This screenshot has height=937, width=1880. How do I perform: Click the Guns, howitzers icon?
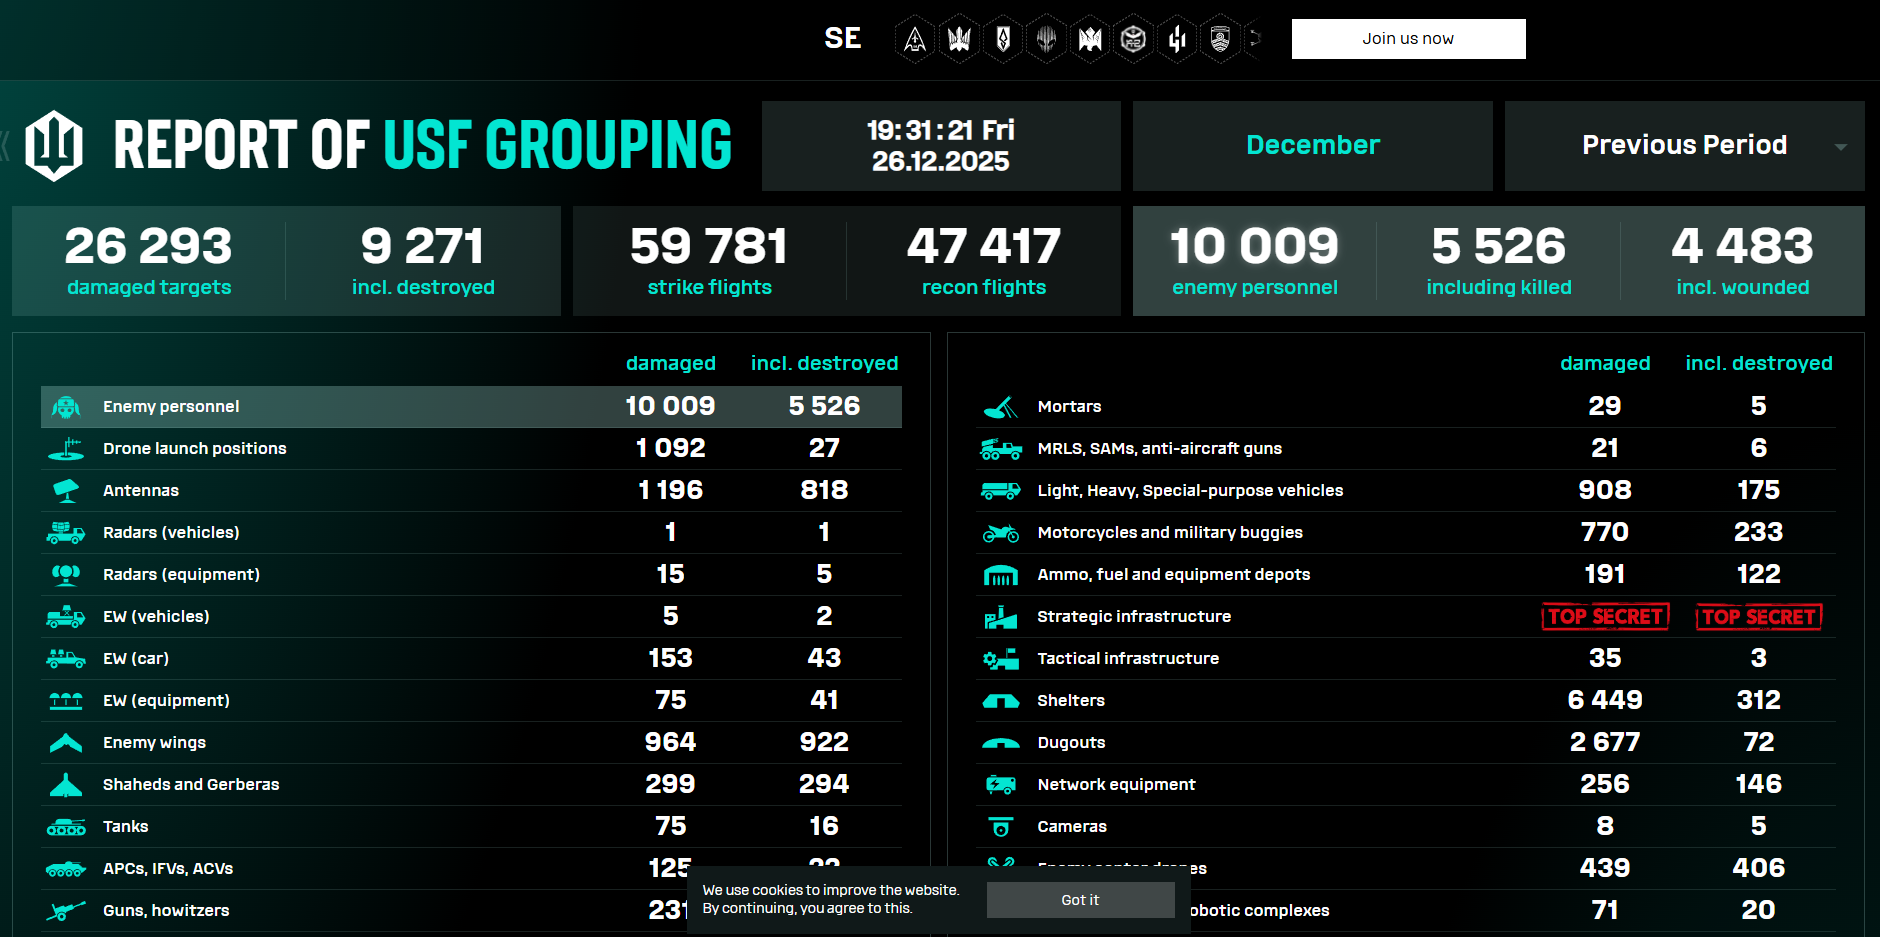[x=66, y=911]
